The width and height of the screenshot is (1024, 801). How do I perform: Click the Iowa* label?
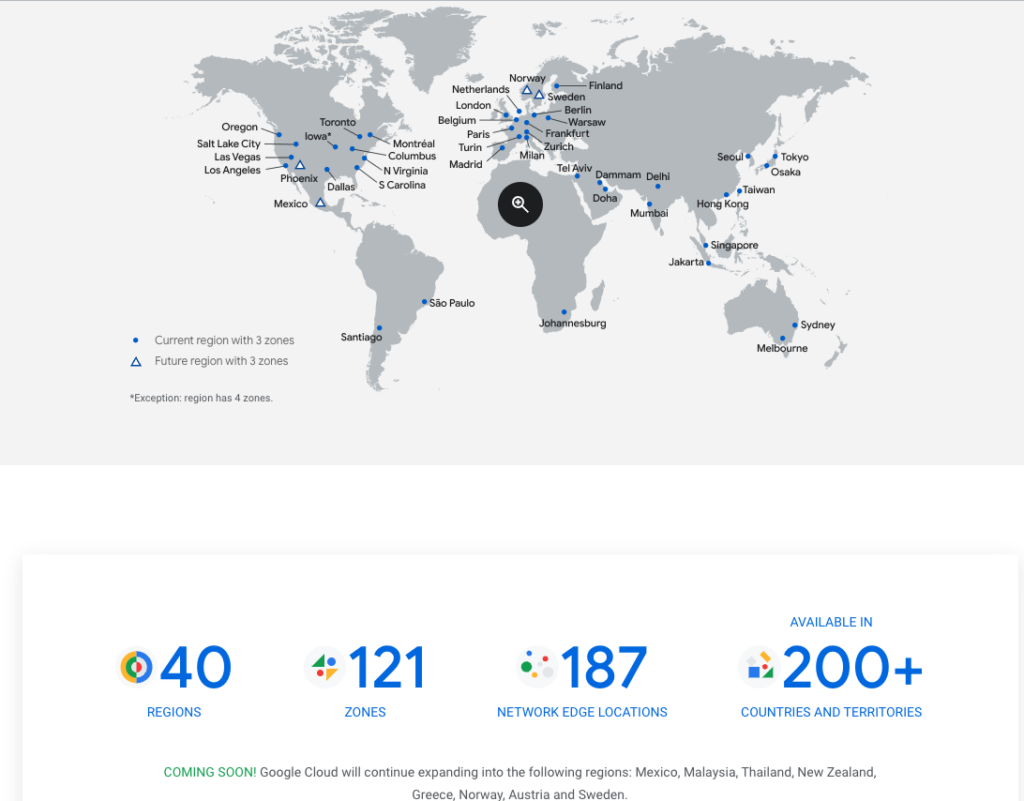point(317,136)
